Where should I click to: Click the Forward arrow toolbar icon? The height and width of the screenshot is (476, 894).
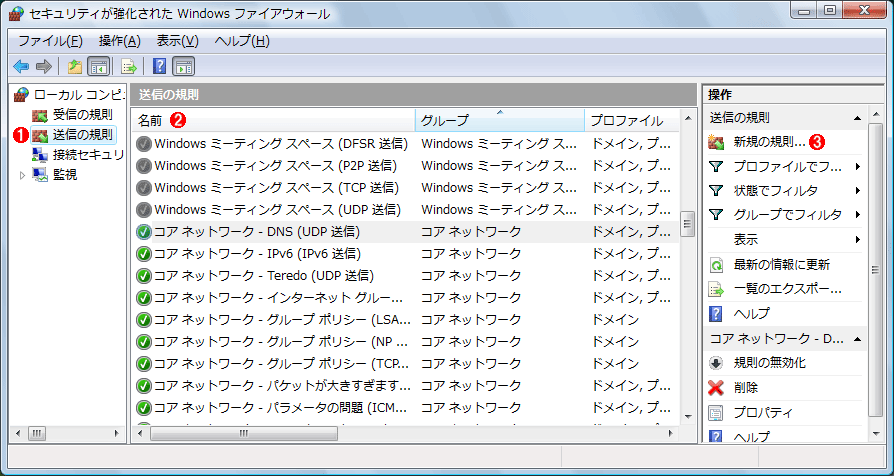pos(44,67)
